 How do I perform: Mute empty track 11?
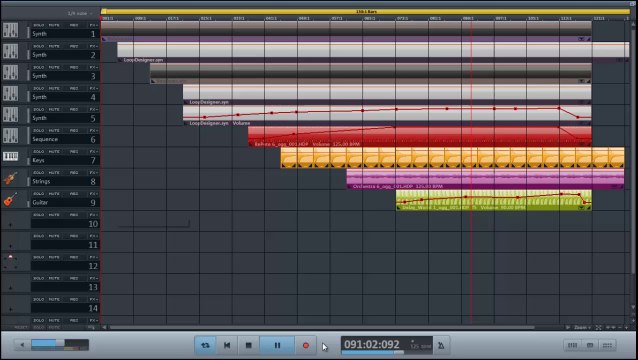[54, 236]
